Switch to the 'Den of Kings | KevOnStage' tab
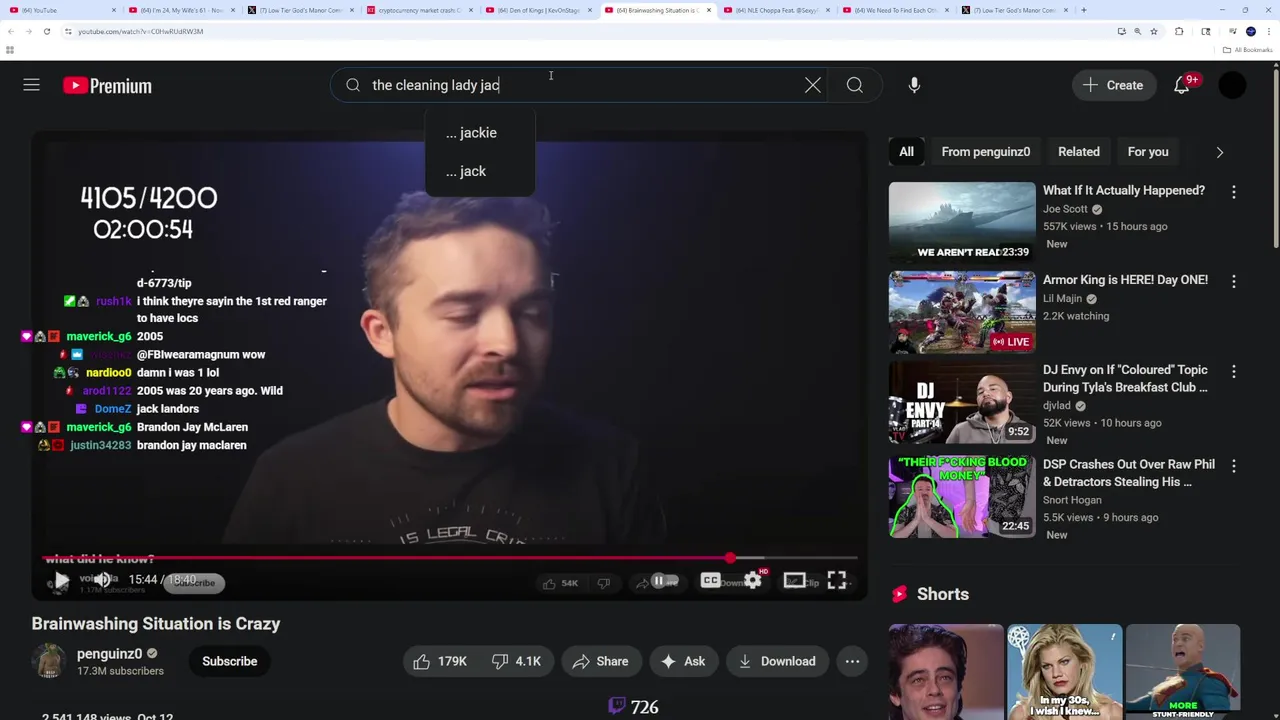This screenshot has height=720, width=1280. click(x=538, y=10)
